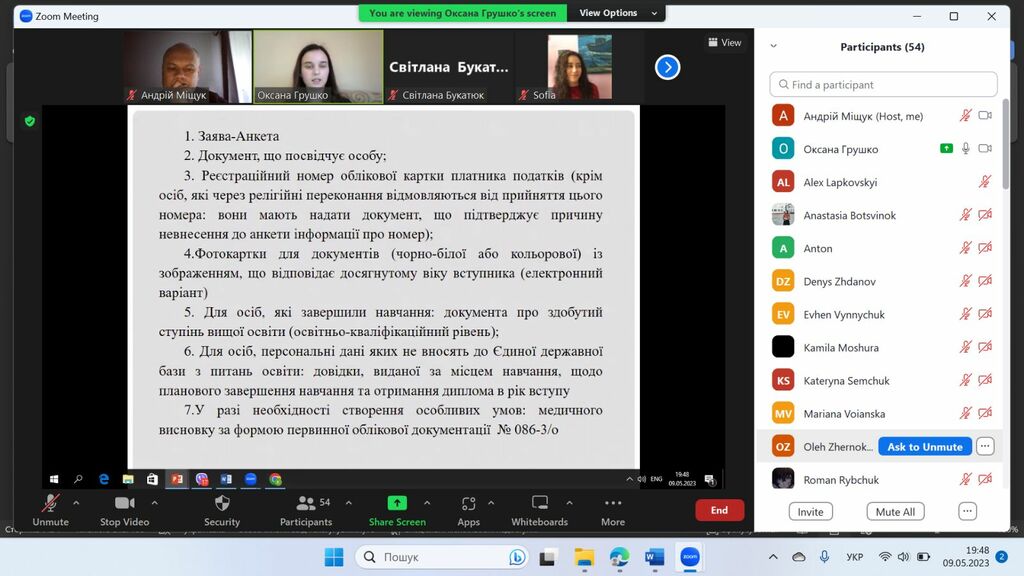
Task: Open the View layout menu
Action: [x=725, y=42]
